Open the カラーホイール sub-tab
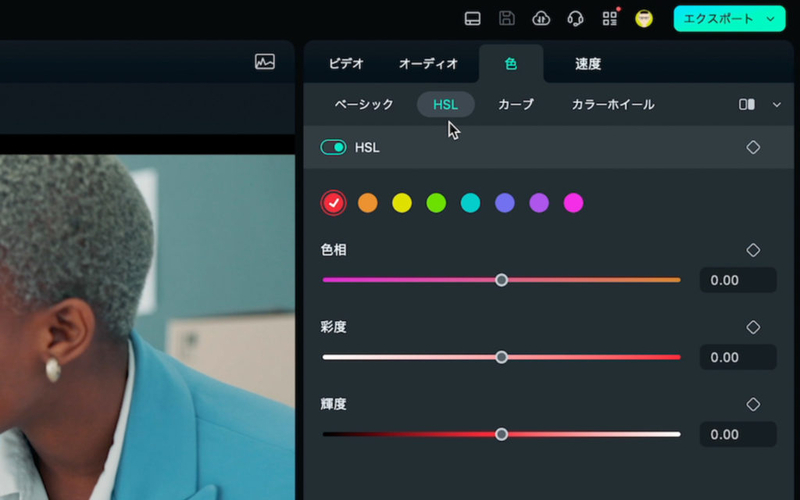Image resolution: width=800 pixels, height=500 pixels. tap(613, 105)
